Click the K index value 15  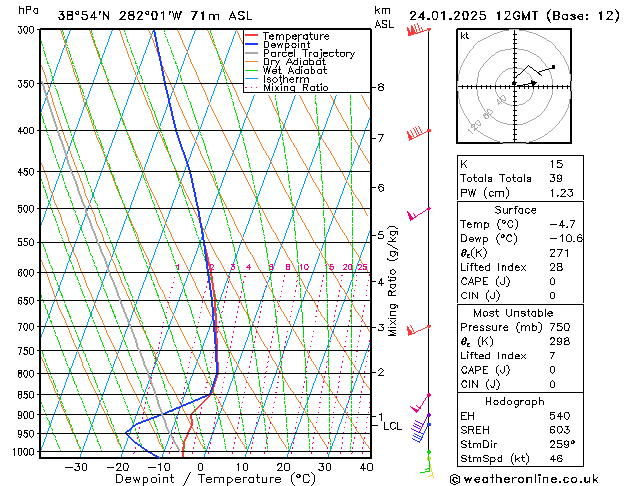click(556, 164)
